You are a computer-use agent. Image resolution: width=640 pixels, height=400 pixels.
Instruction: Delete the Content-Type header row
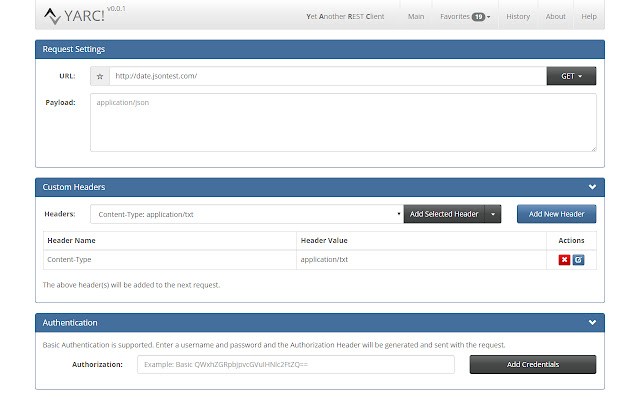(x=565, y=260)
